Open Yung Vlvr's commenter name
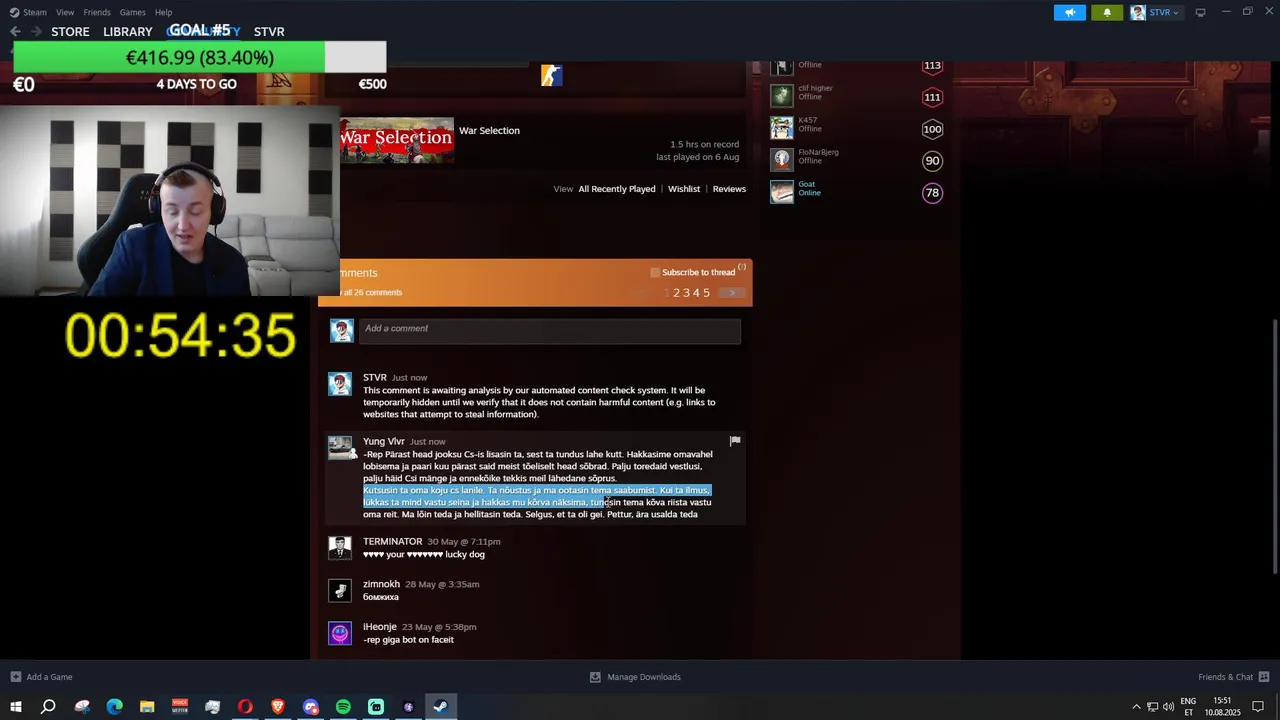 [x=384, y=441]
